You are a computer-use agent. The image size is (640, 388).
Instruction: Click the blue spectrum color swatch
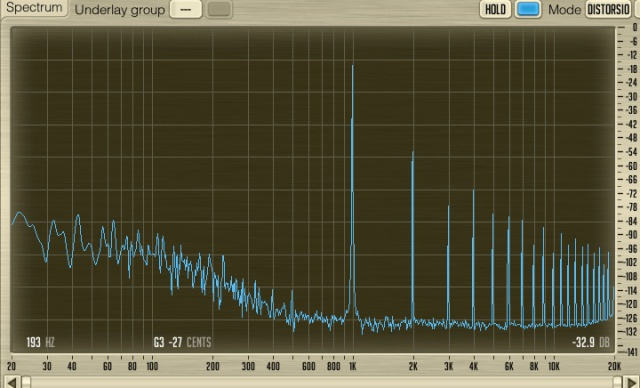click(x=528, y=9)
